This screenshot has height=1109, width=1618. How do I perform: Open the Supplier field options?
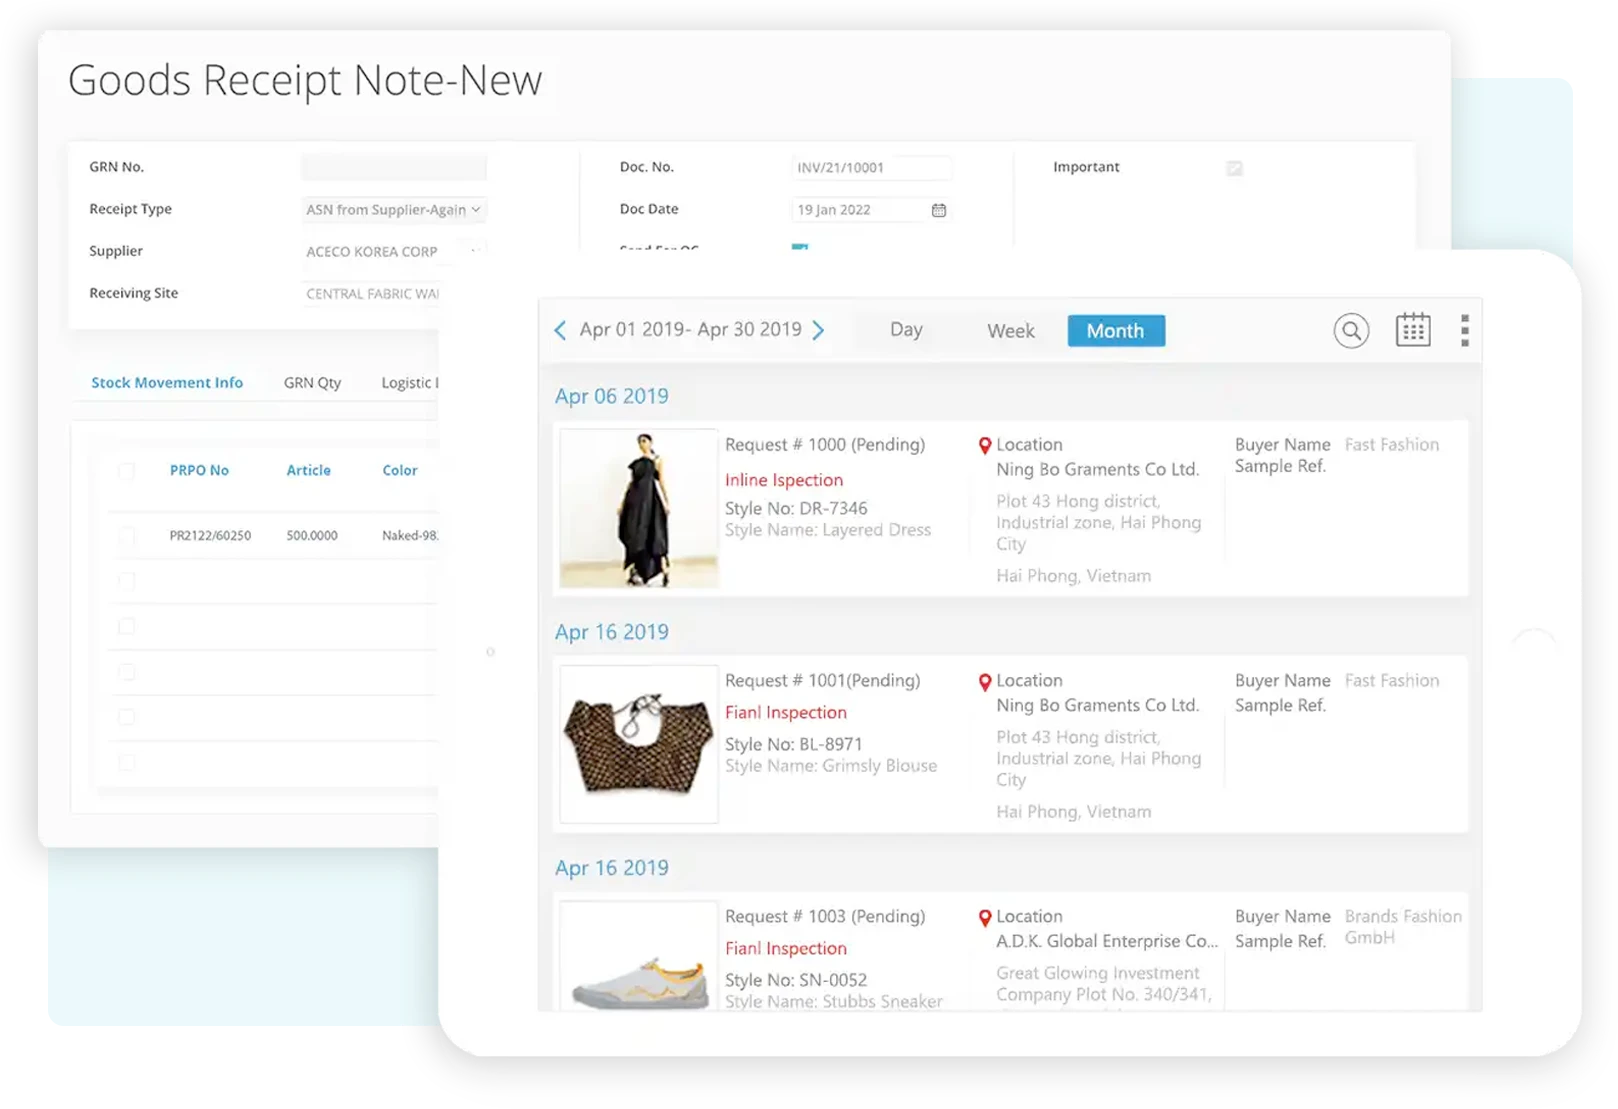[x=476, y=251]
